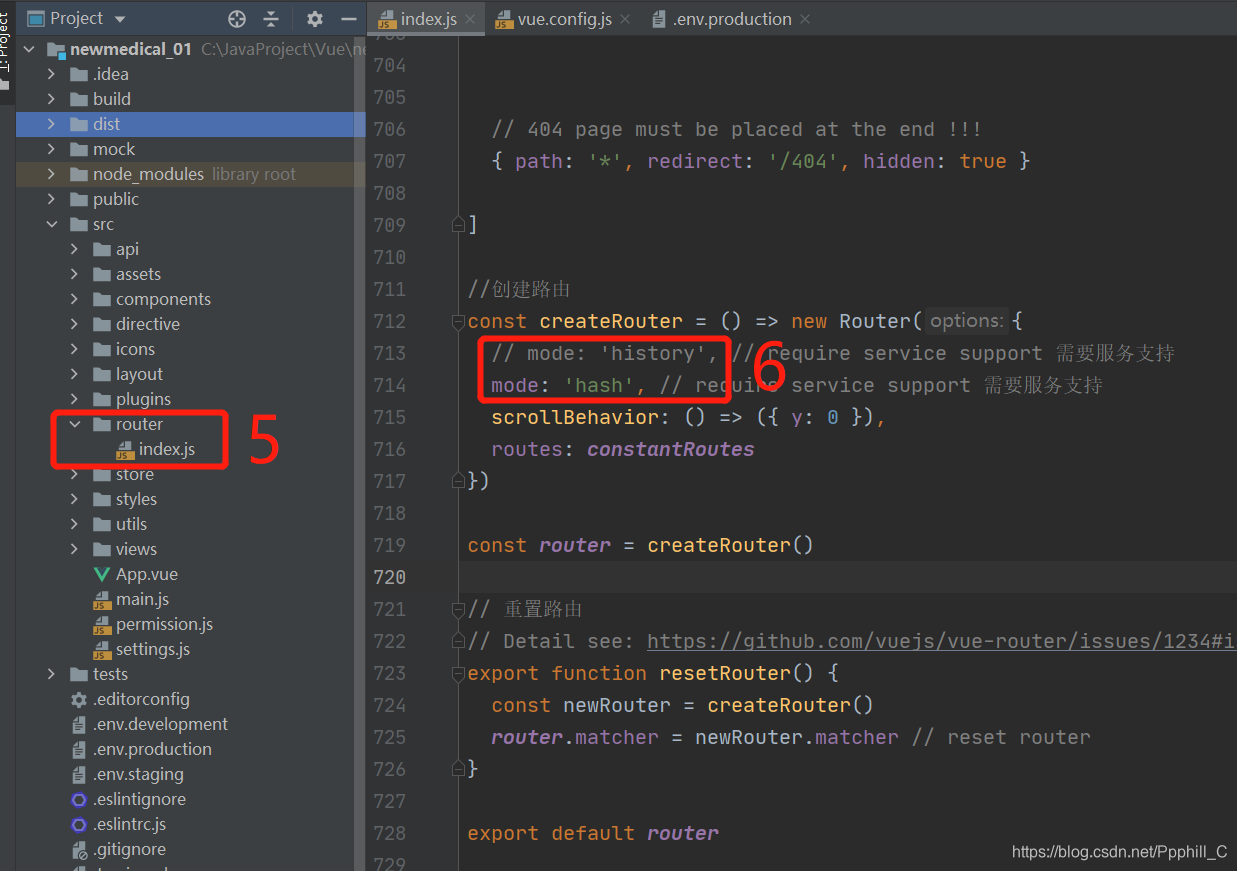The width and height of the screenshot is (1237, 871).
Task: Select the views folder
Action: [x=136, y=549]
